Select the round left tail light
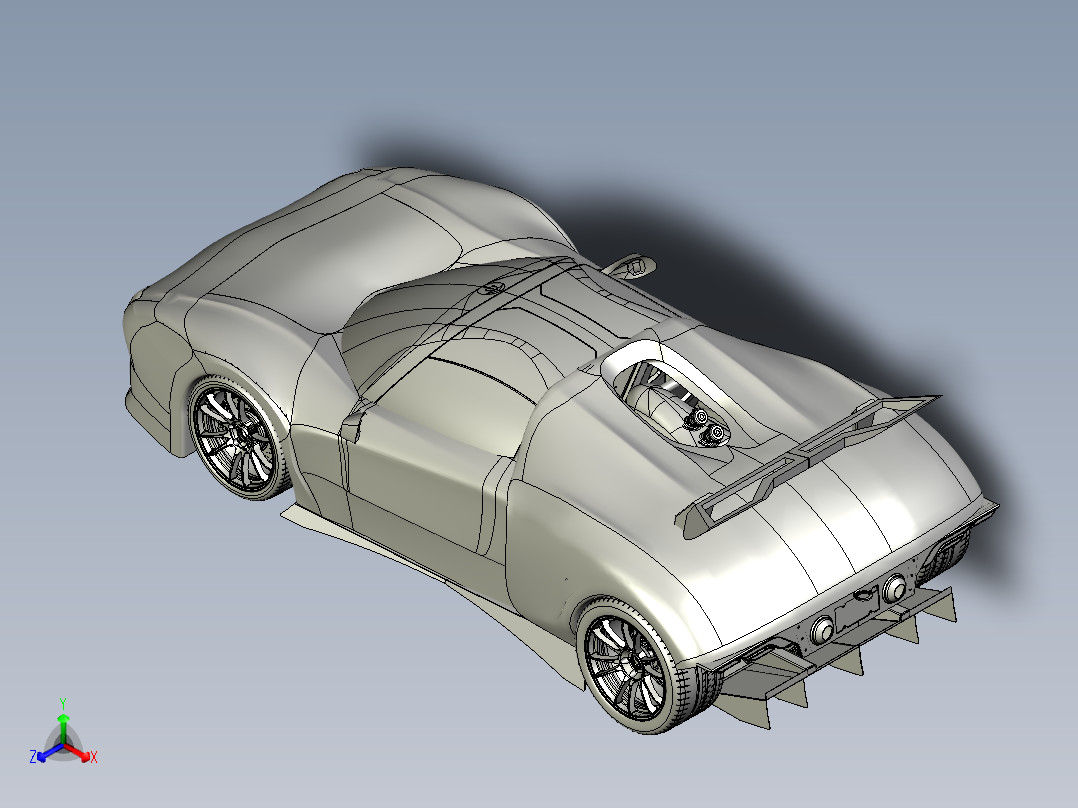1078x808 pixels. click(x=822, y=629)
